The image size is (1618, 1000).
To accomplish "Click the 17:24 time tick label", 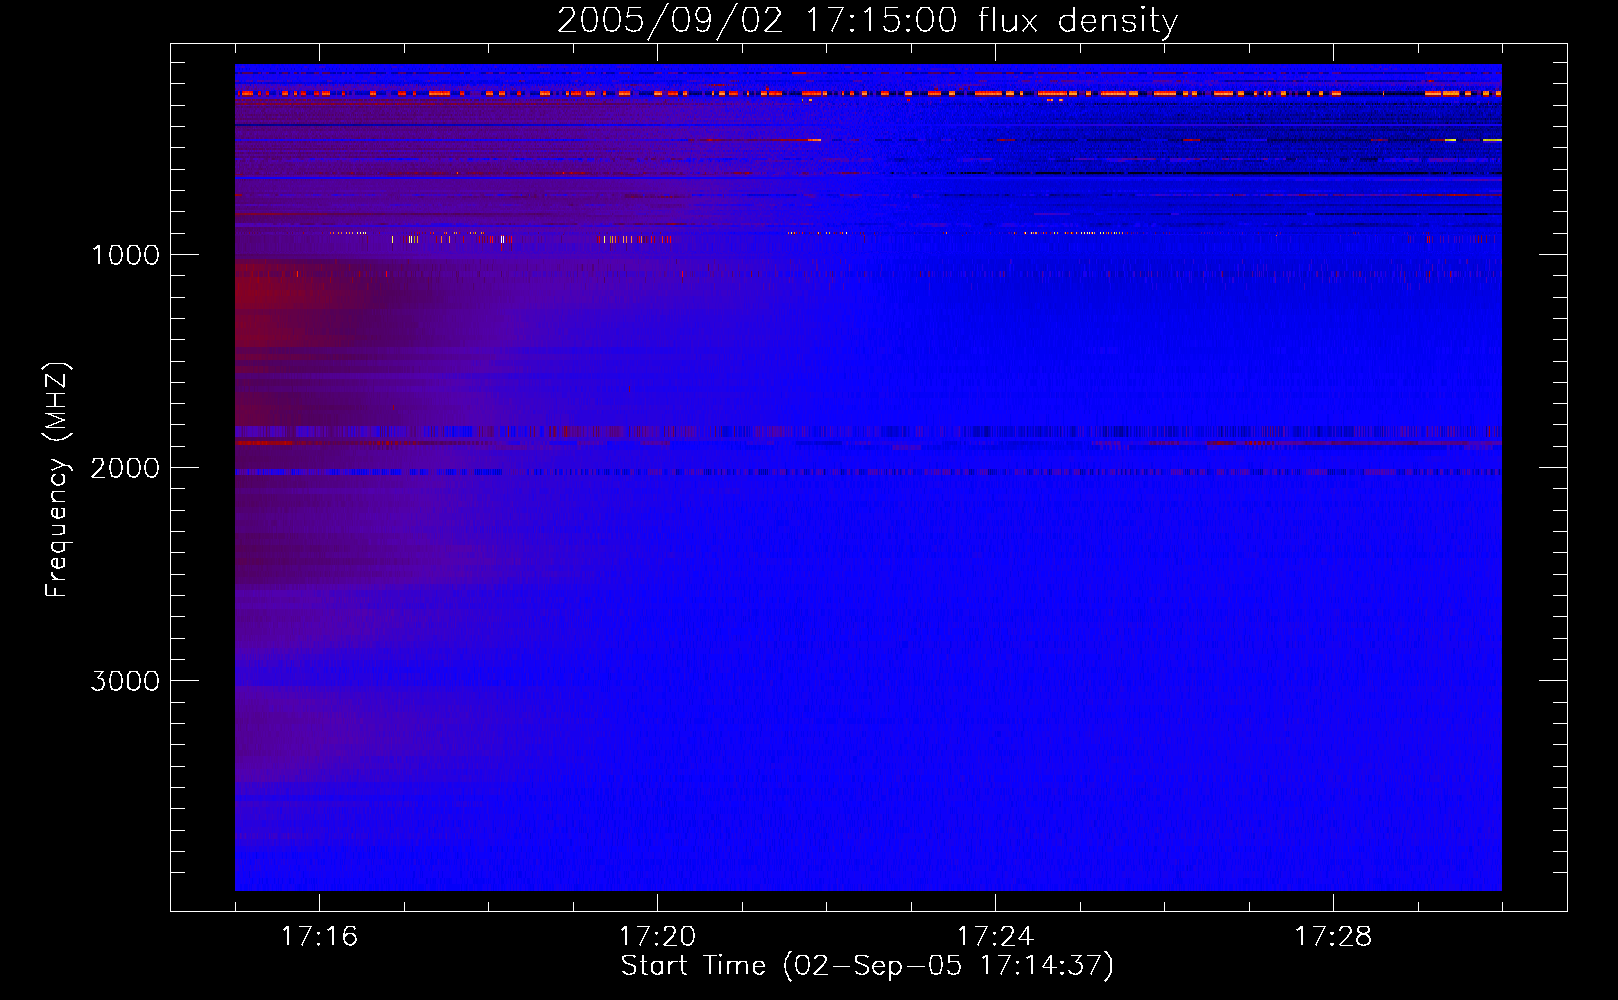I will 995,937.
